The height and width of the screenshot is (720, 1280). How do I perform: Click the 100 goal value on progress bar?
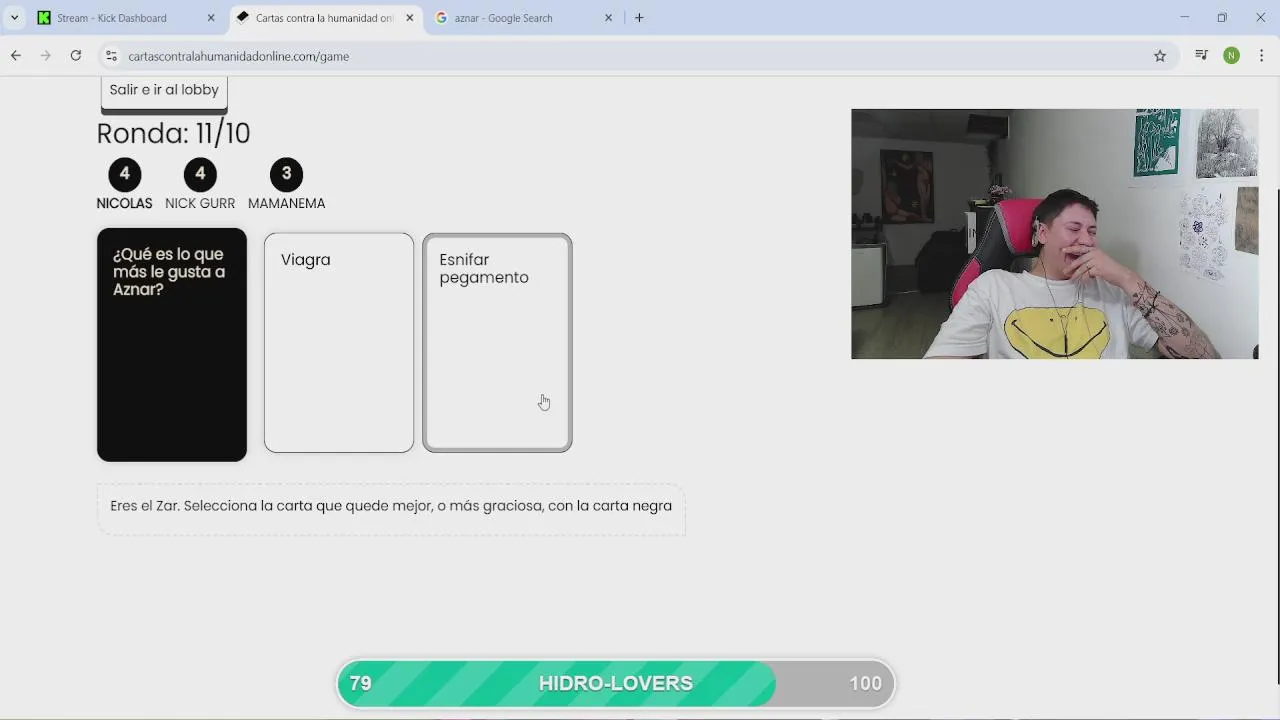(x=866, y=683)
